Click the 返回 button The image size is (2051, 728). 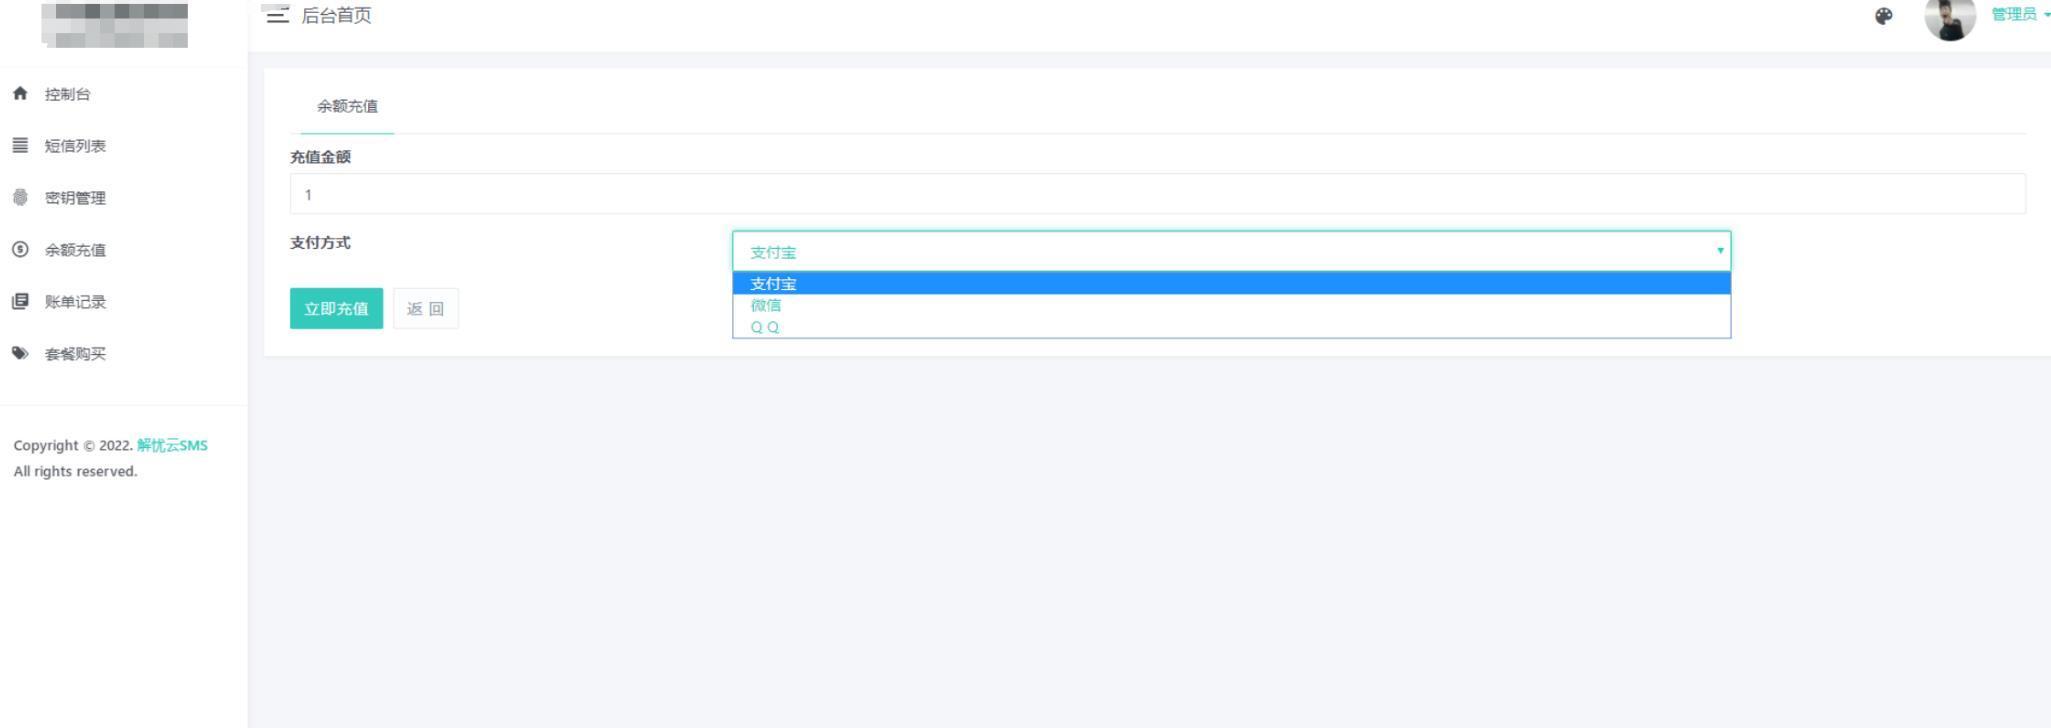click(x=426, y=308)
